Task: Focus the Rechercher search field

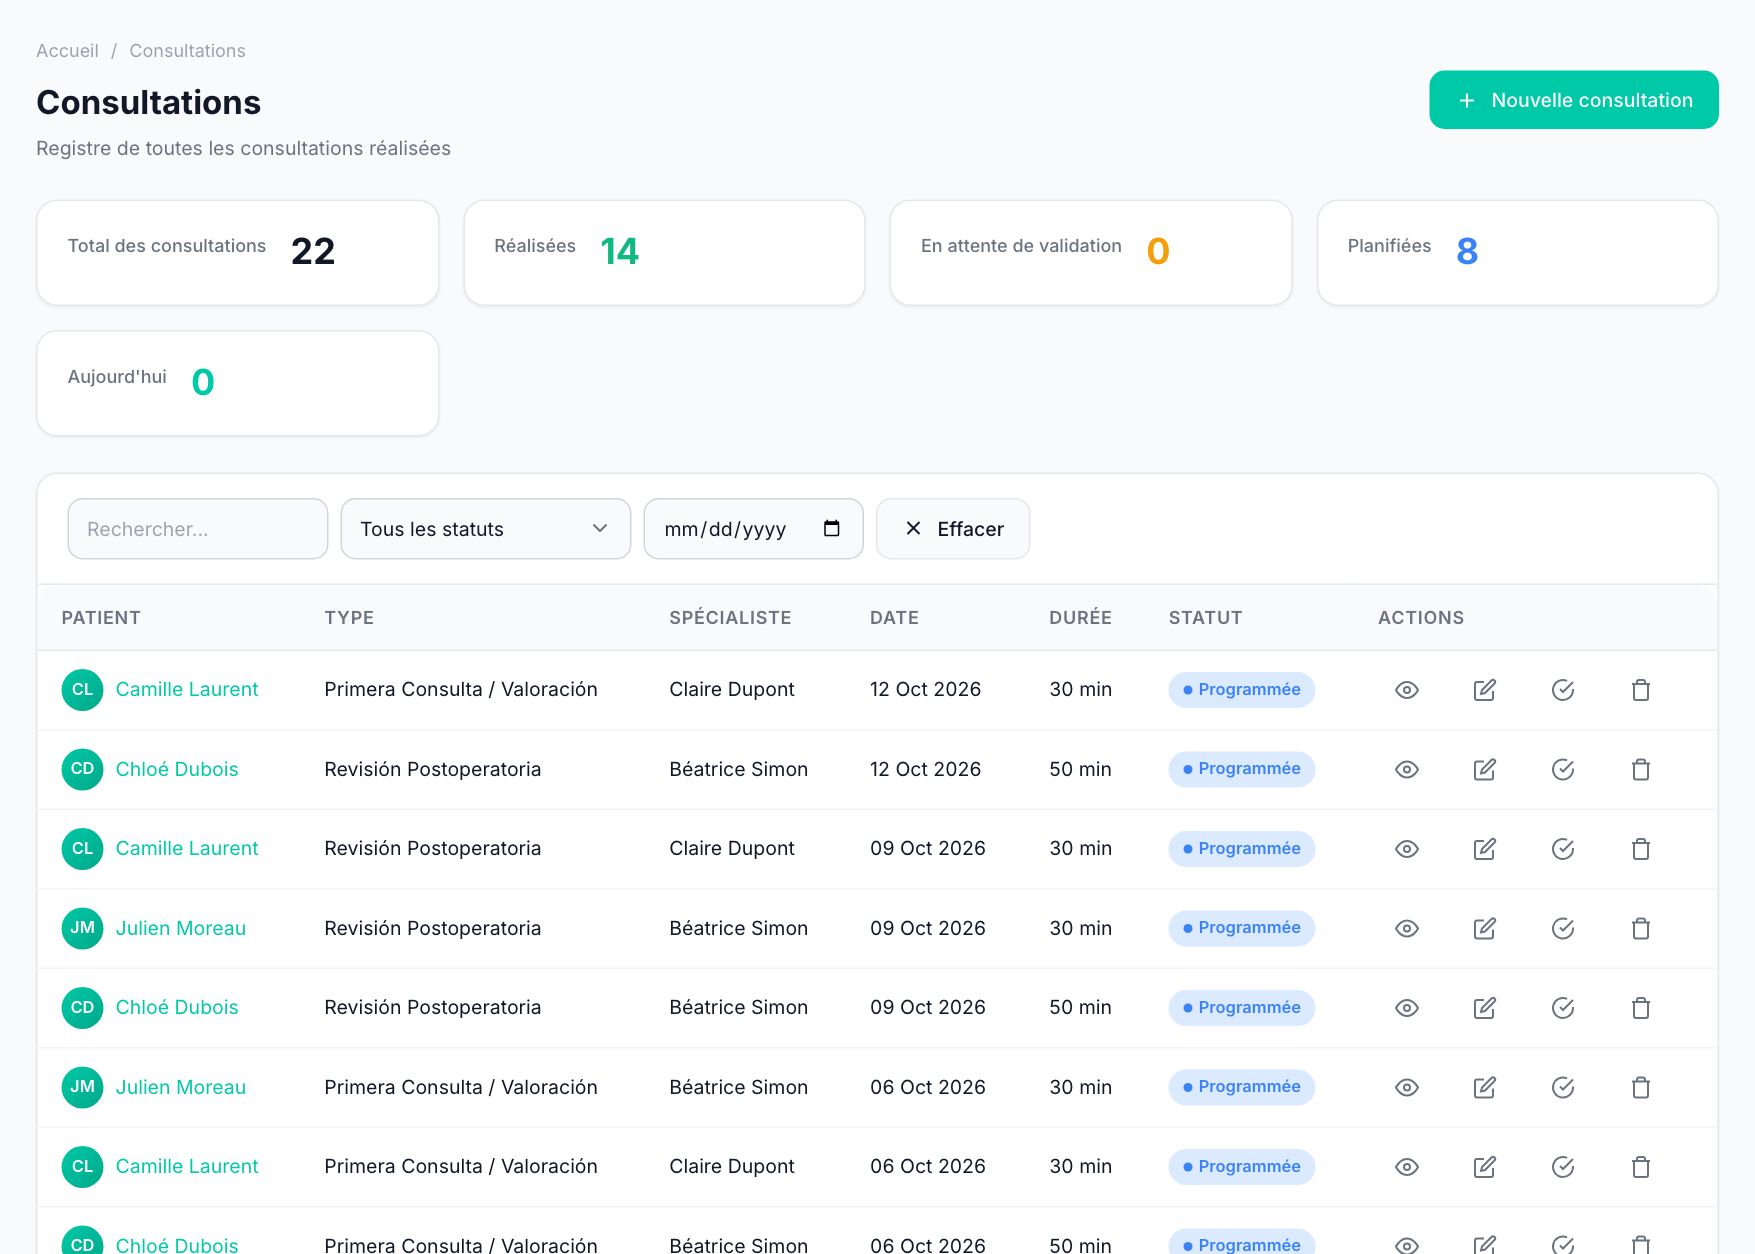Action: (197, 529)
